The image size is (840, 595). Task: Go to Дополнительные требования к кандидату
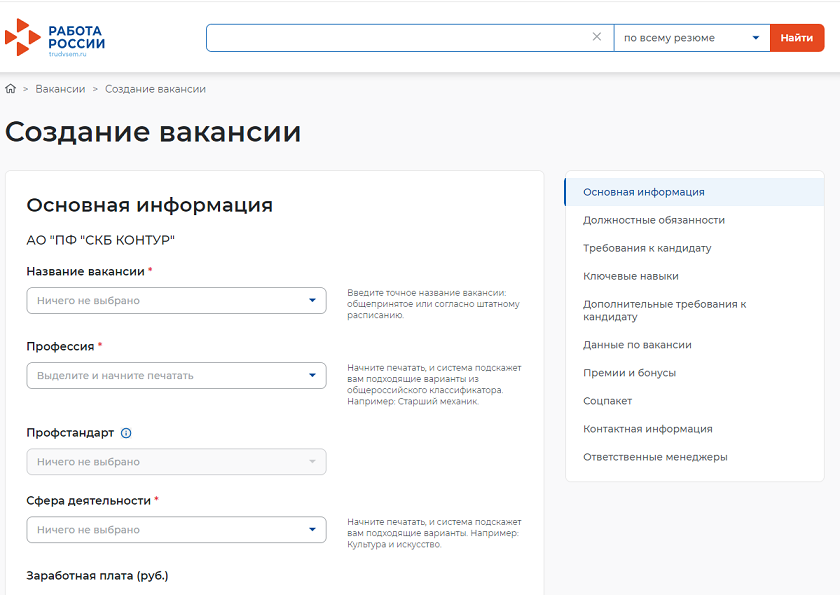pos(664,310)
